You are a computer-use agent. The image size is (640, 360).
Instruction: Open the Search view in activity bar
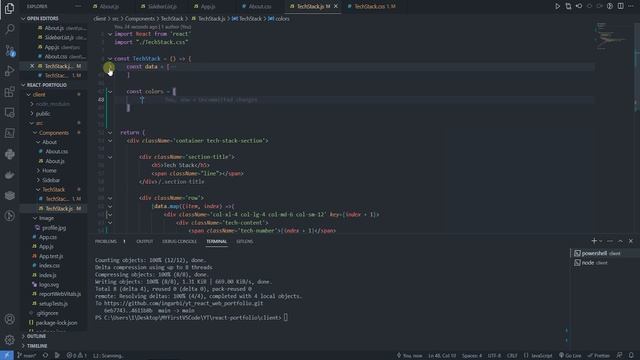click(9, 29)
